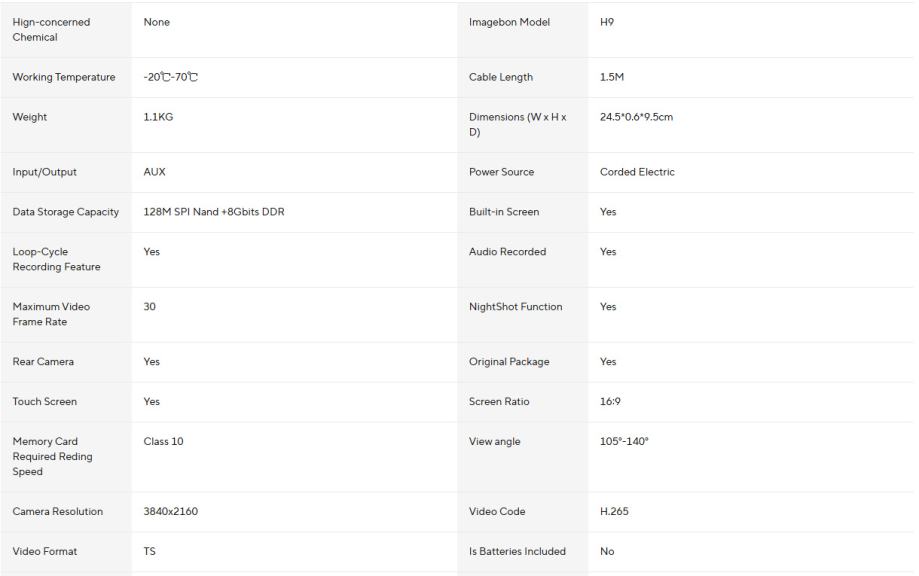Click the "Is Batteries Included" label

(517, 551)
